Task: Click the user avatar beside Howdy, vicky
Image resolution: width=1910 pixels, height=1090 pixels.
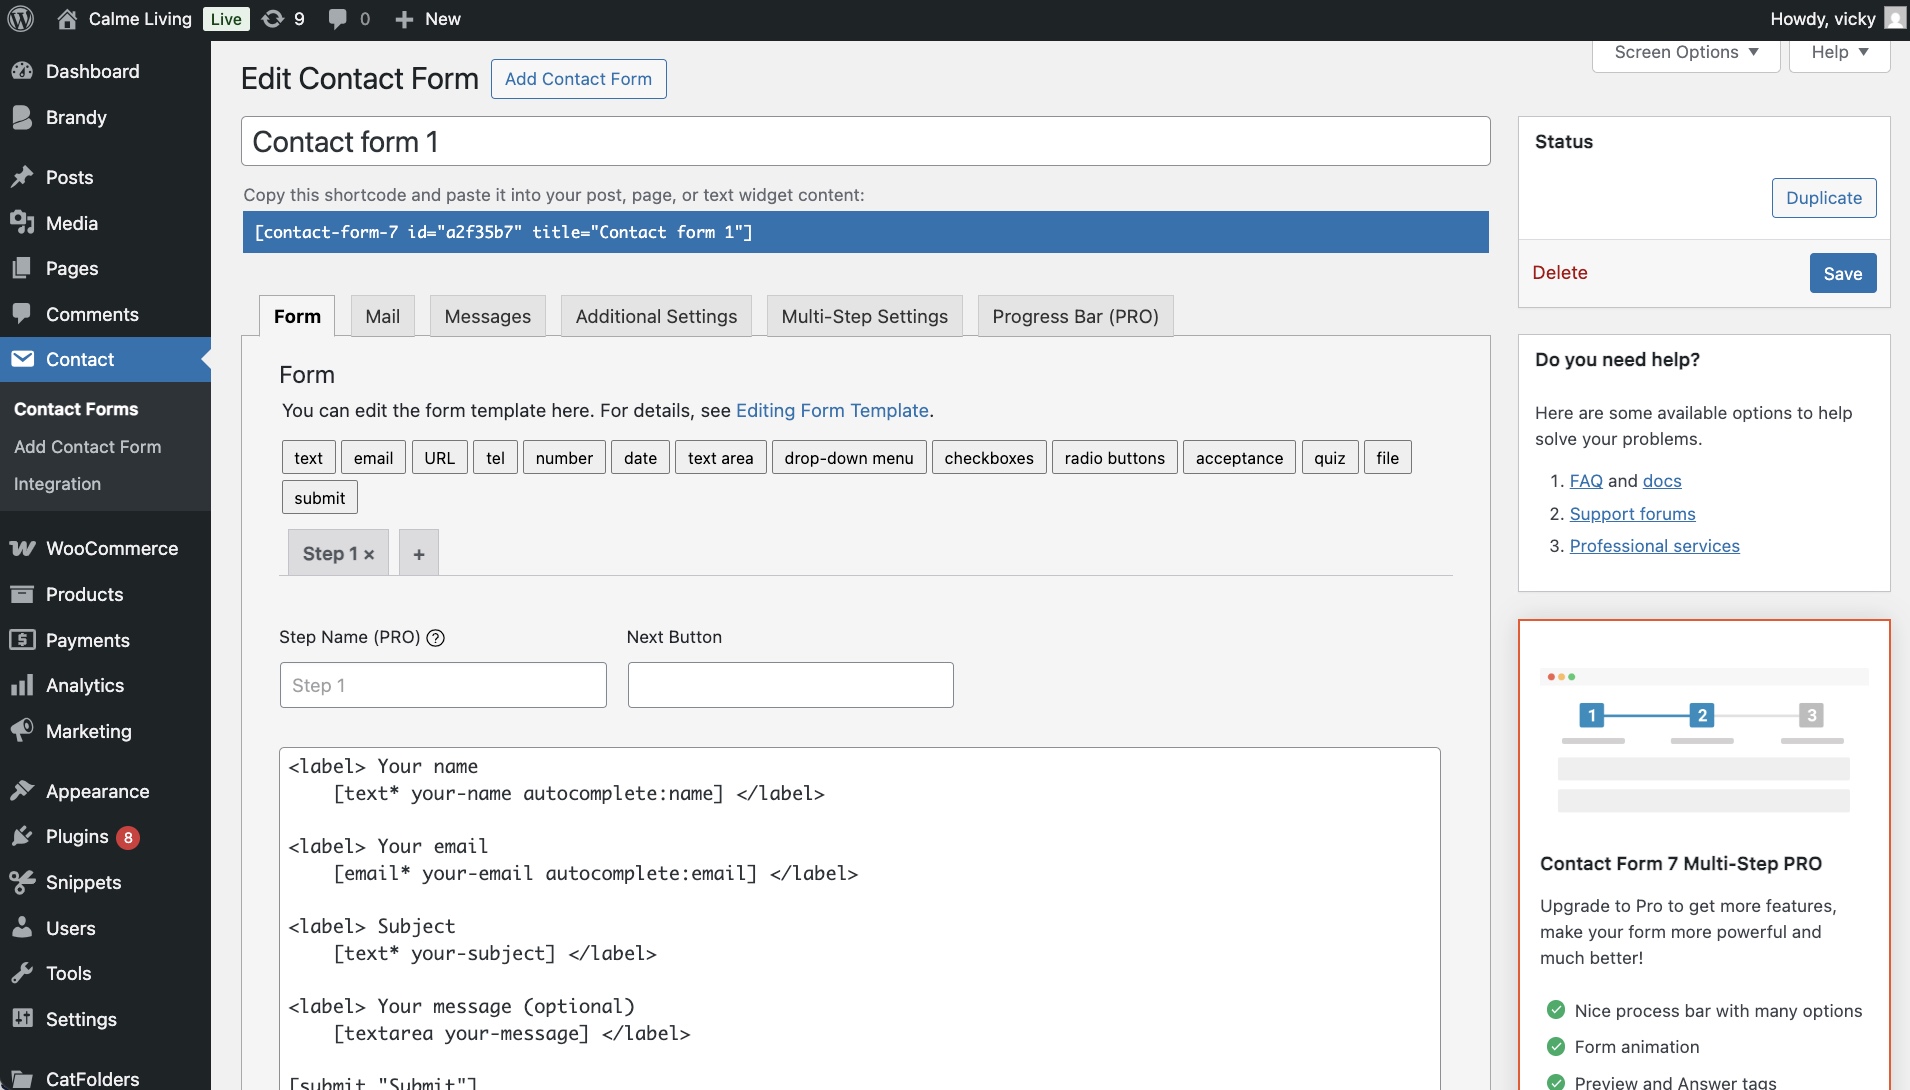Action: pos(1894,18)
